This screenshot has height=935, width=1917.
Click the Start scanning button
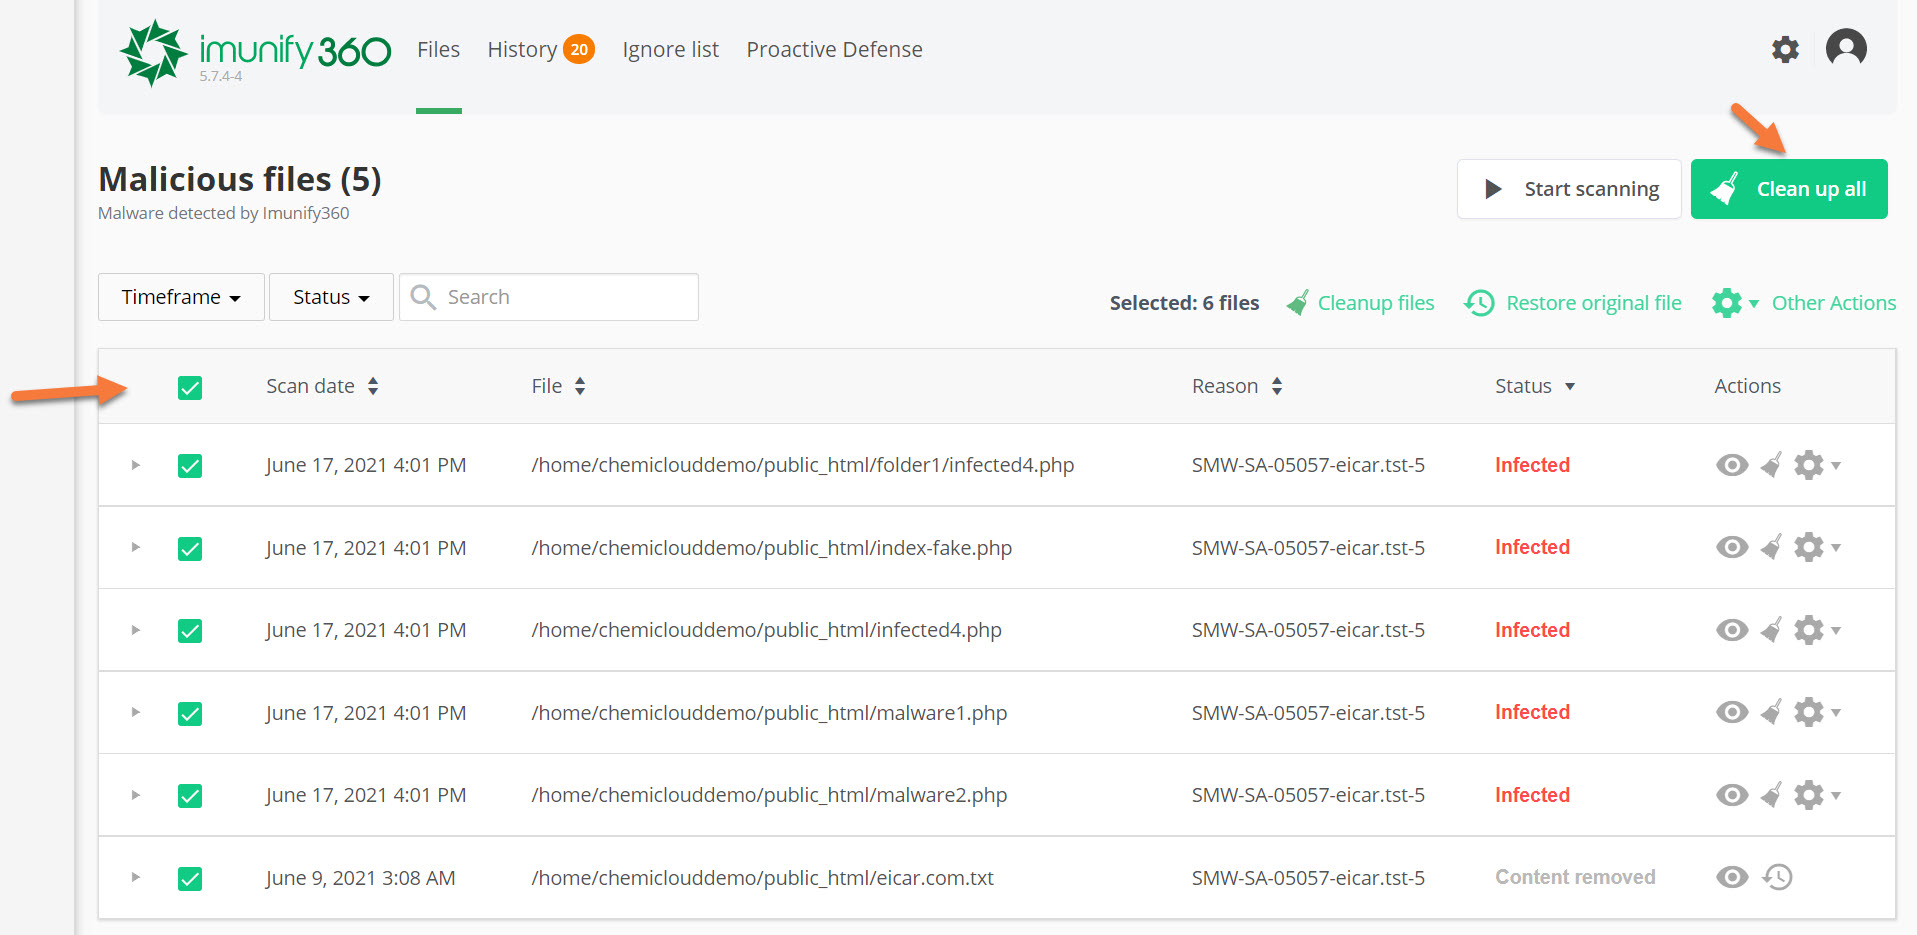1569,189
